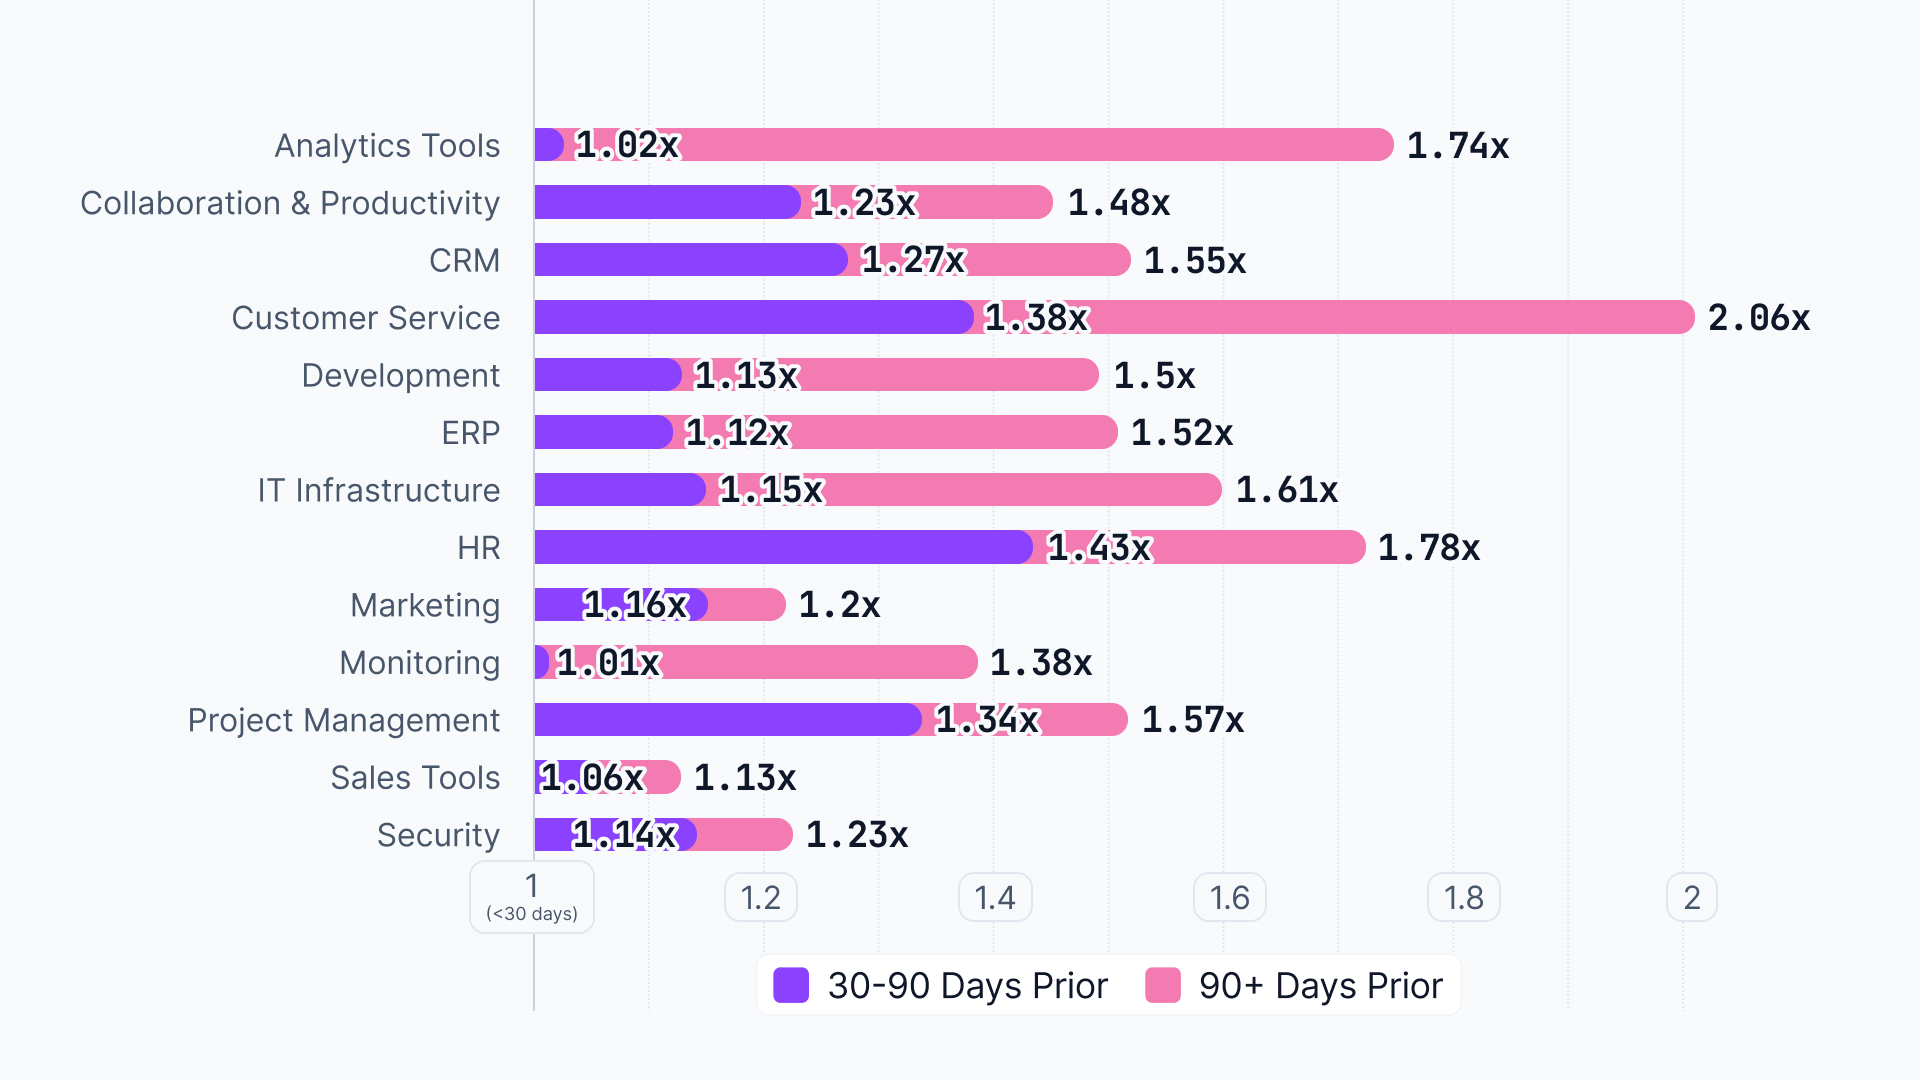Click the Project Management purple bar
The width and height of the screenshot is (1920, 1080).
(x=725, y=720)
